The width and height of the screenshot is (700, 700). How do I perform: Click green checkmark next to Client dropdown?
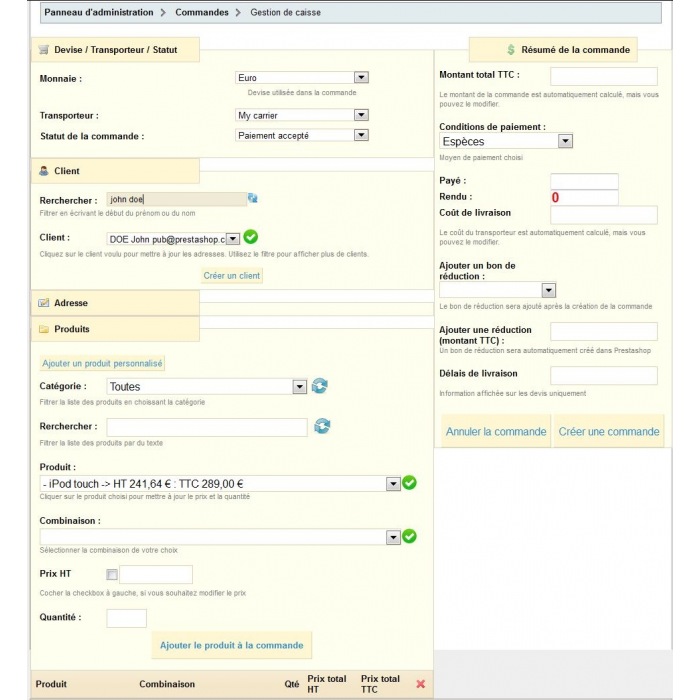point(250,237)
